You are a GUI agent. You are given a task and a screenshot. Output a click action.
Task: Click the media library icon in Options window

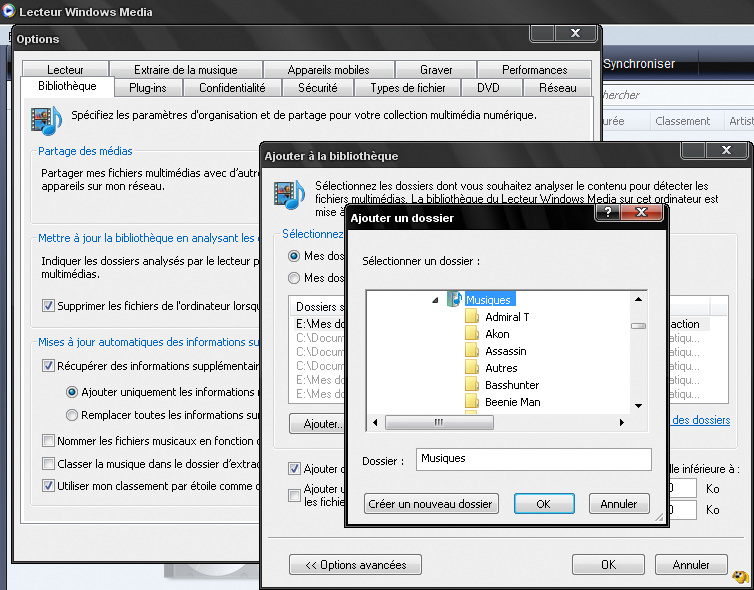[46, 120]
